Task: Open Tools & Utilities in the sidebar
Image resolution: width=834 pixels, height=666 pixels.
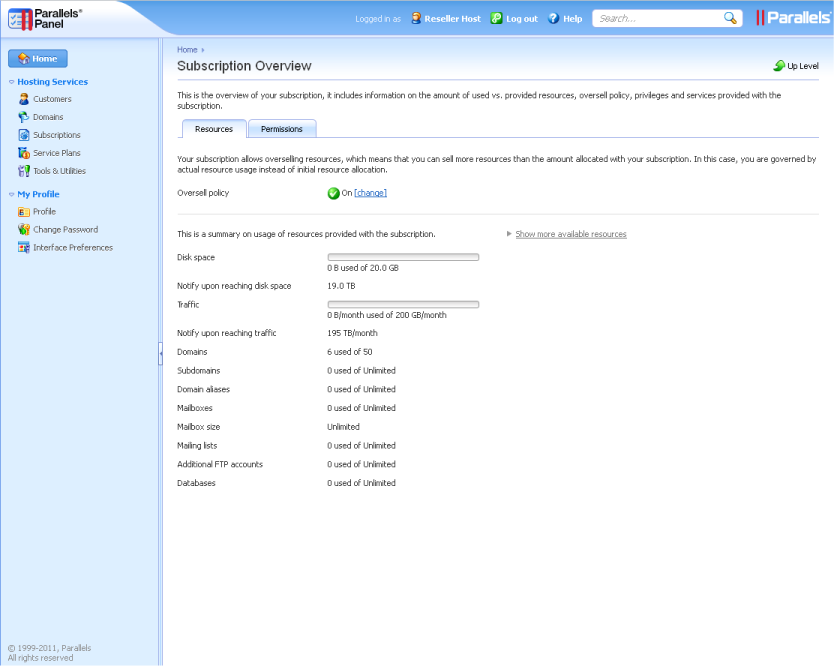Action: 60,171
